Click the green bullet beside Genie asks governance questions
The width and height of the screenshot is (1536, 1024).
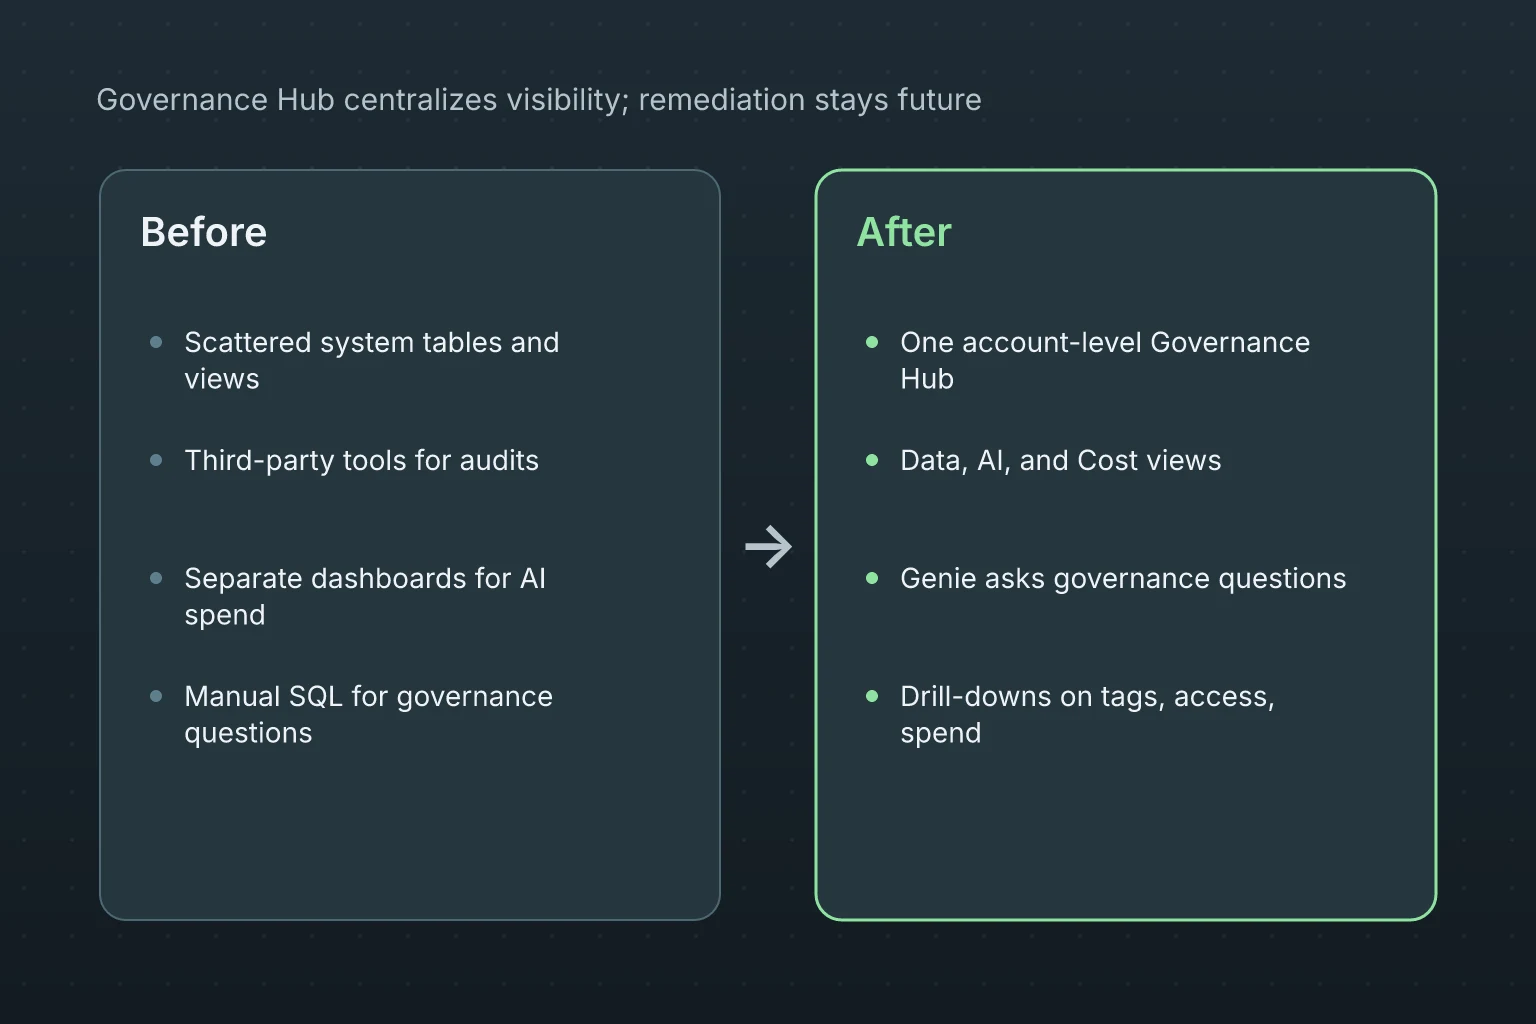[x=872, y=578]
